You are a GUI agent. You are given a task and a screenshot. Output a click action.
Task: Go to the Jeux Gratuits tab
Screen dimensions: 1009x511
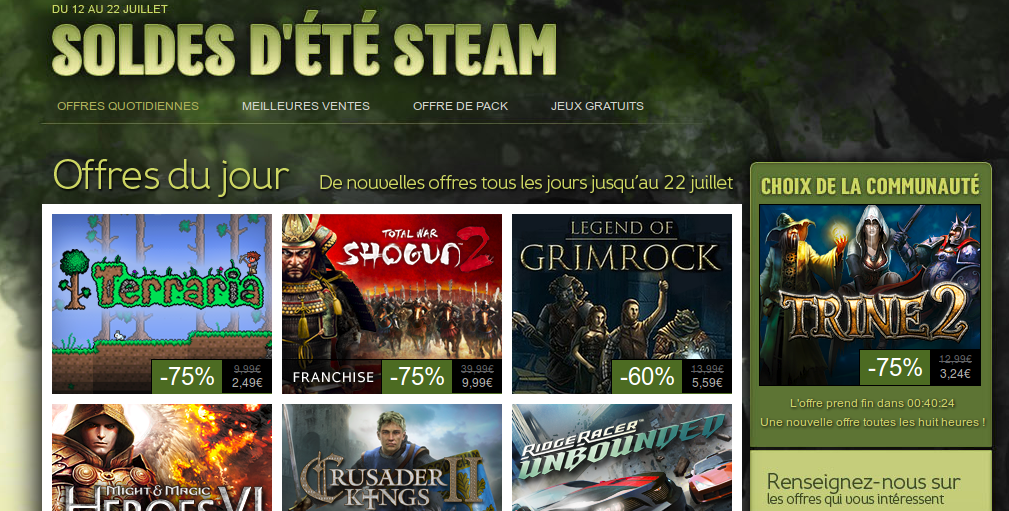click(x=597, y=106)
